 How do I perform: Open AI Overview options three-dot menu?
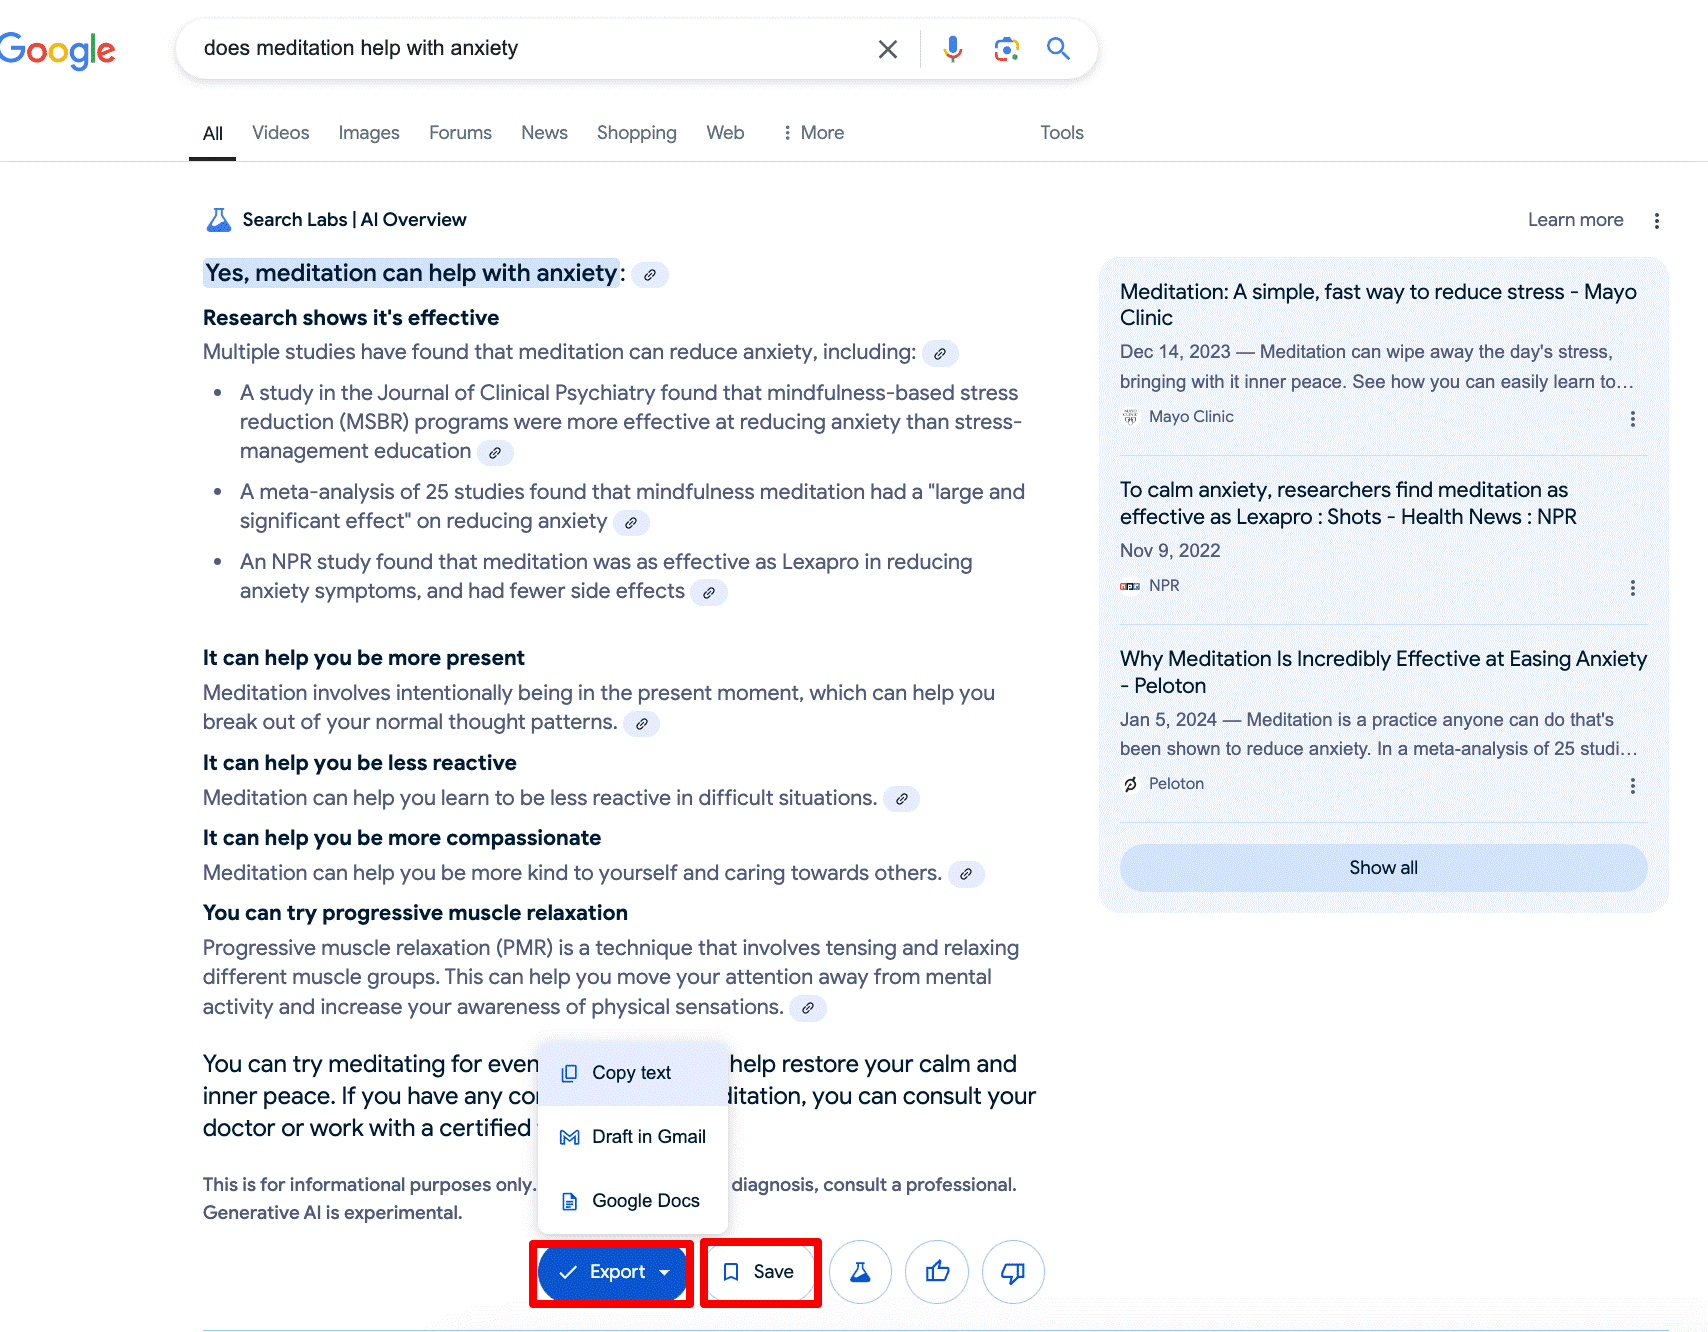(1657, 221)
